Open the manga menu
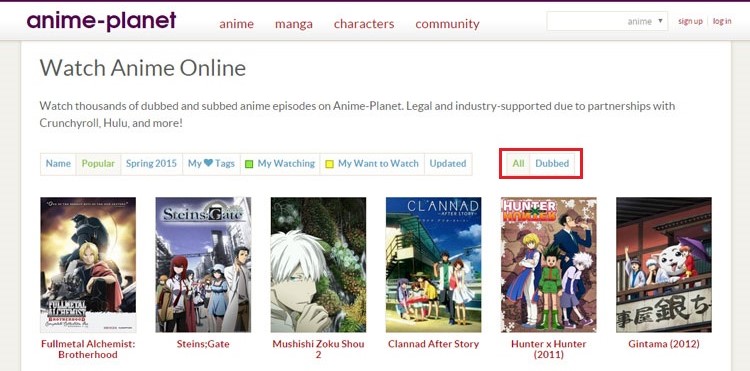Viewport: 750px width, 371px height. pos(294,24)
